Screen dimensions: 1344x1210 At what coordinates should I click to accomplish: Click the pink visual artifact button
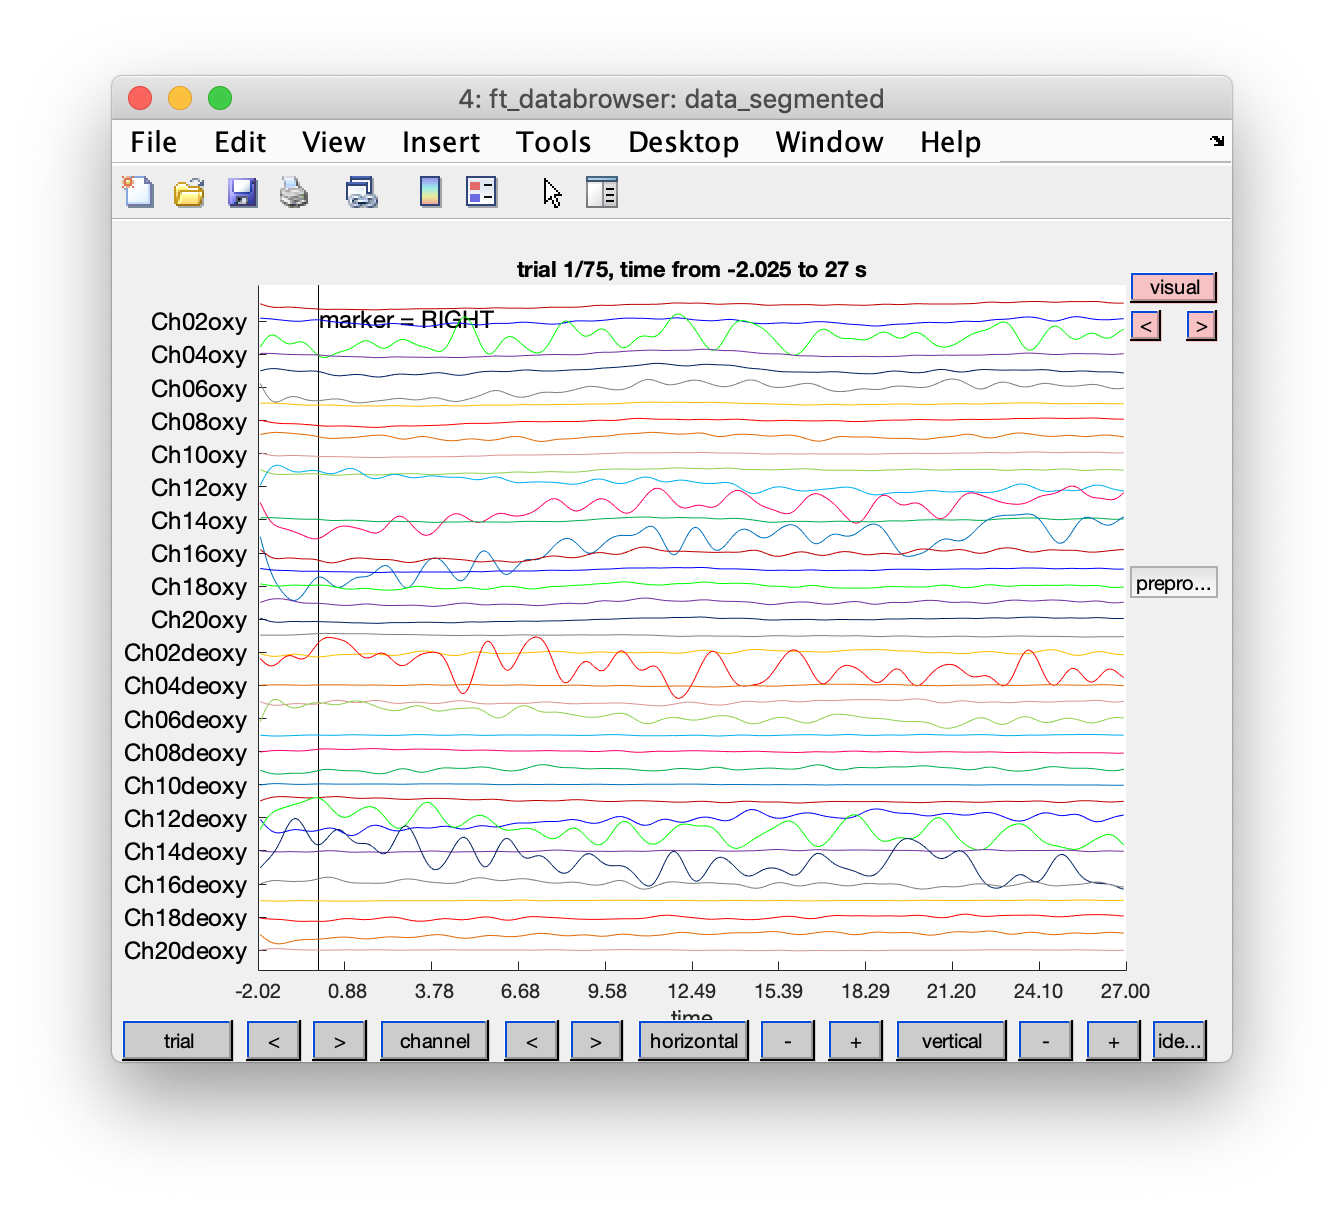coord(1174,287)
